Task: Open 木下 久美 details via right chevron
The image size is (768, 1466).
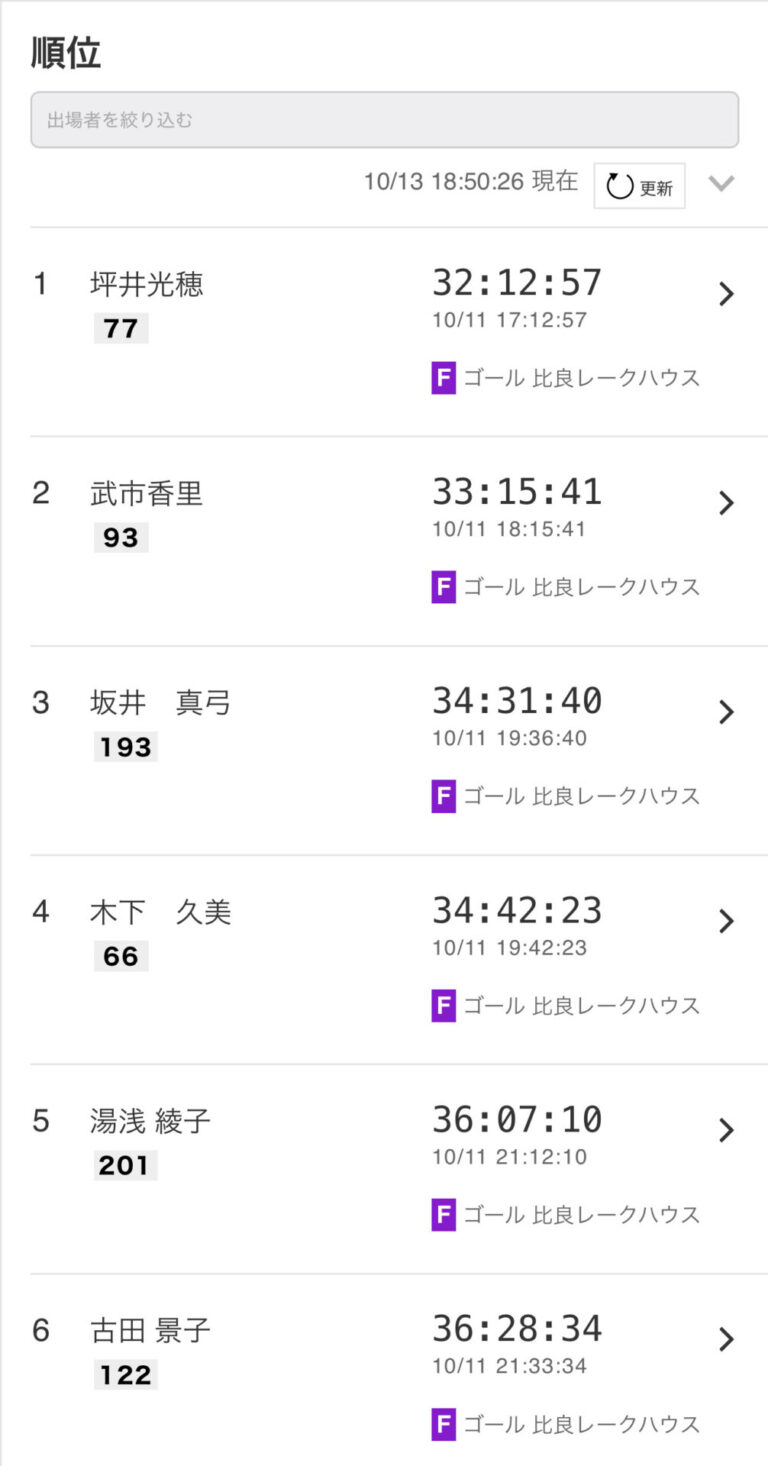Action: click(727, 921)
